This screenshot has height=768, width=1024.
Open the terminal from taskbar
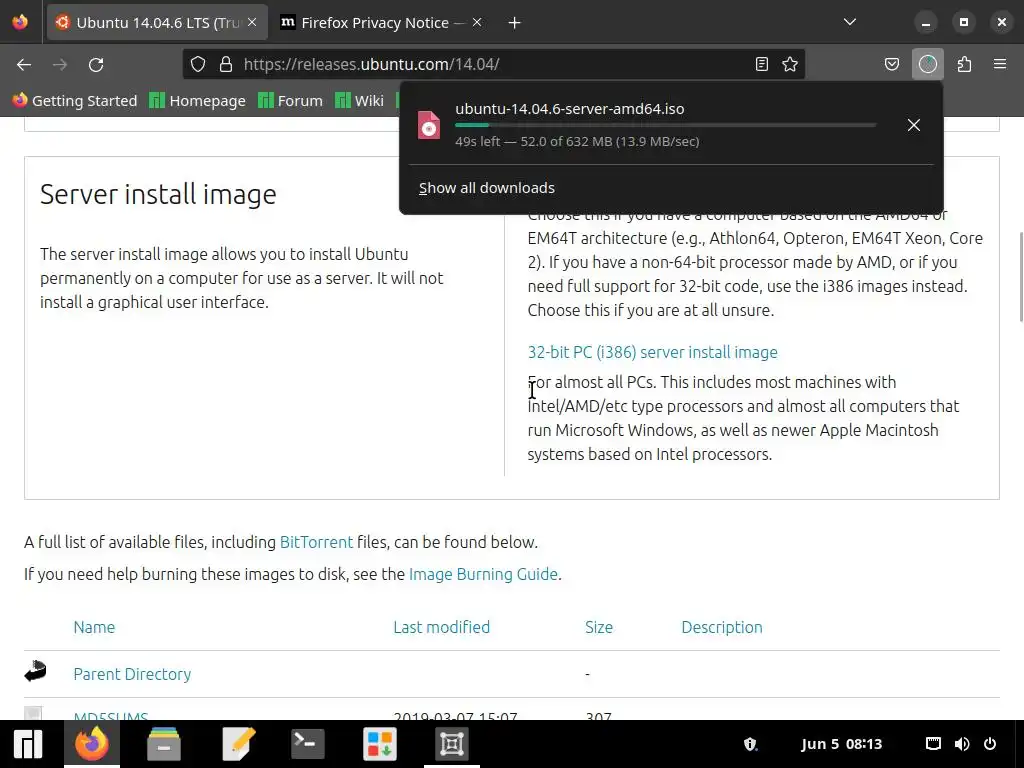pos(307,744)
